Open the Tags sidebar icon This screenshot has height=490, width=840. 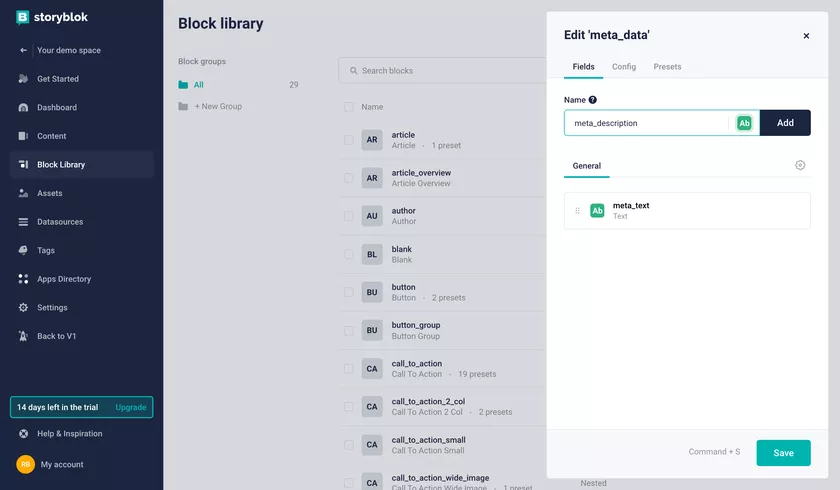coord(23,250)
